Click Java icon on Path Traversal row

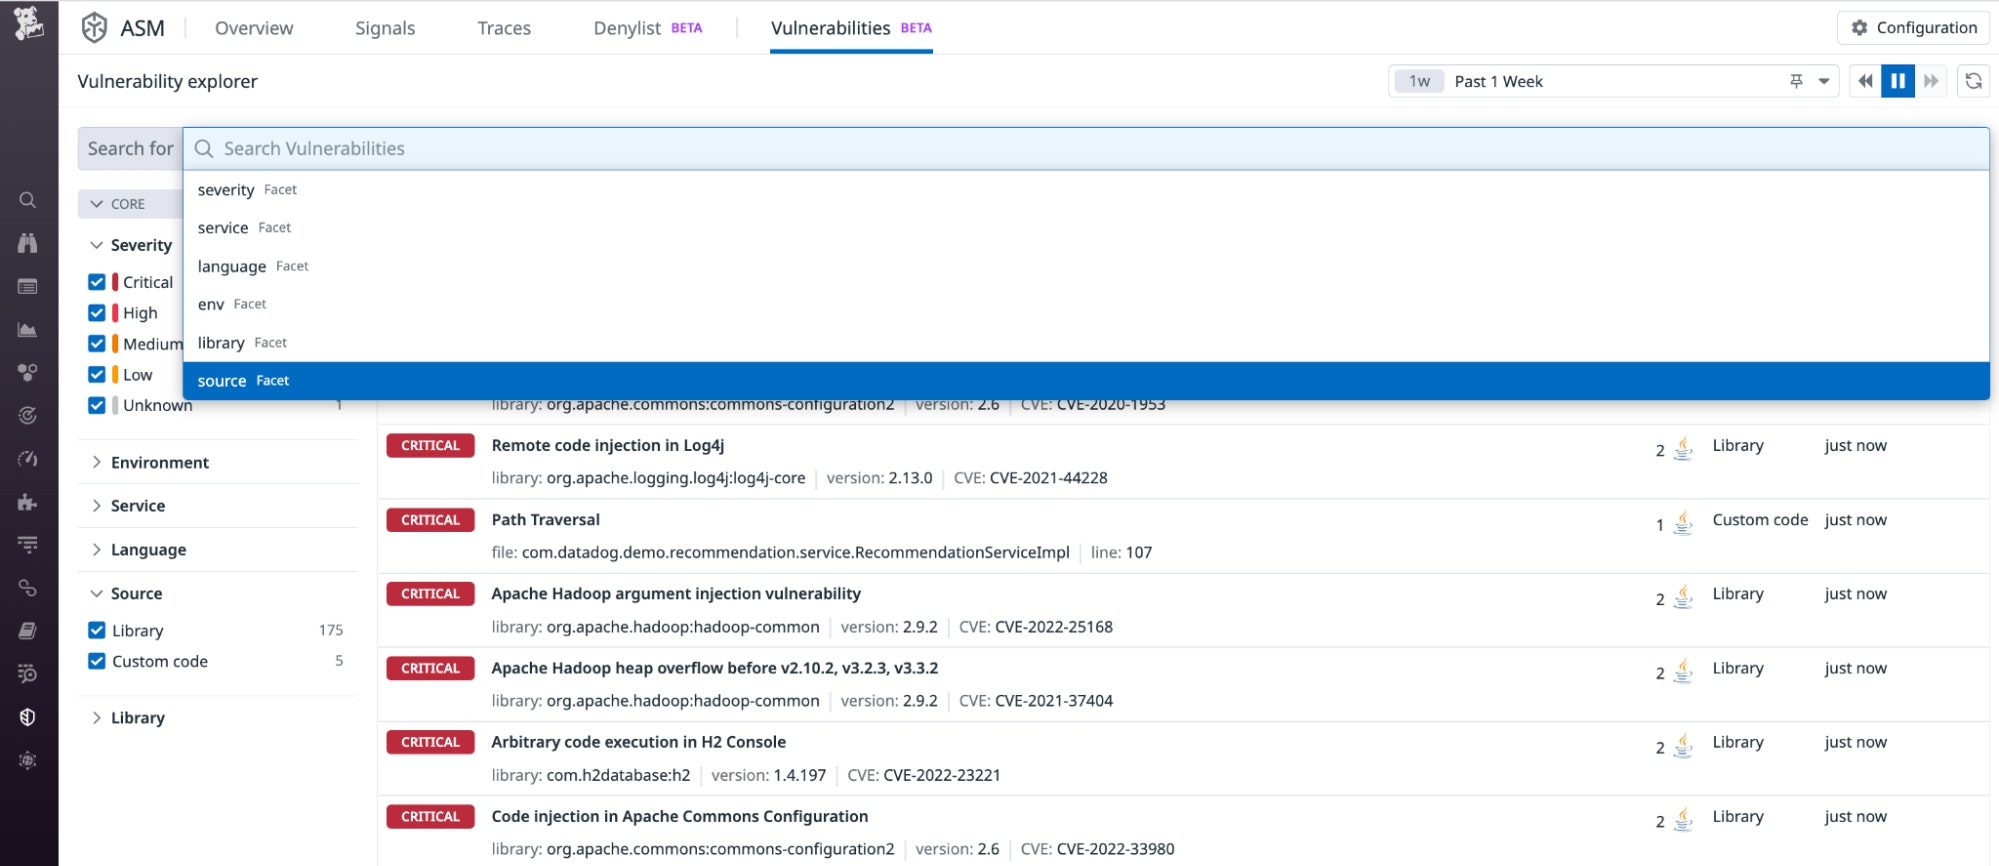point(1683,522)
